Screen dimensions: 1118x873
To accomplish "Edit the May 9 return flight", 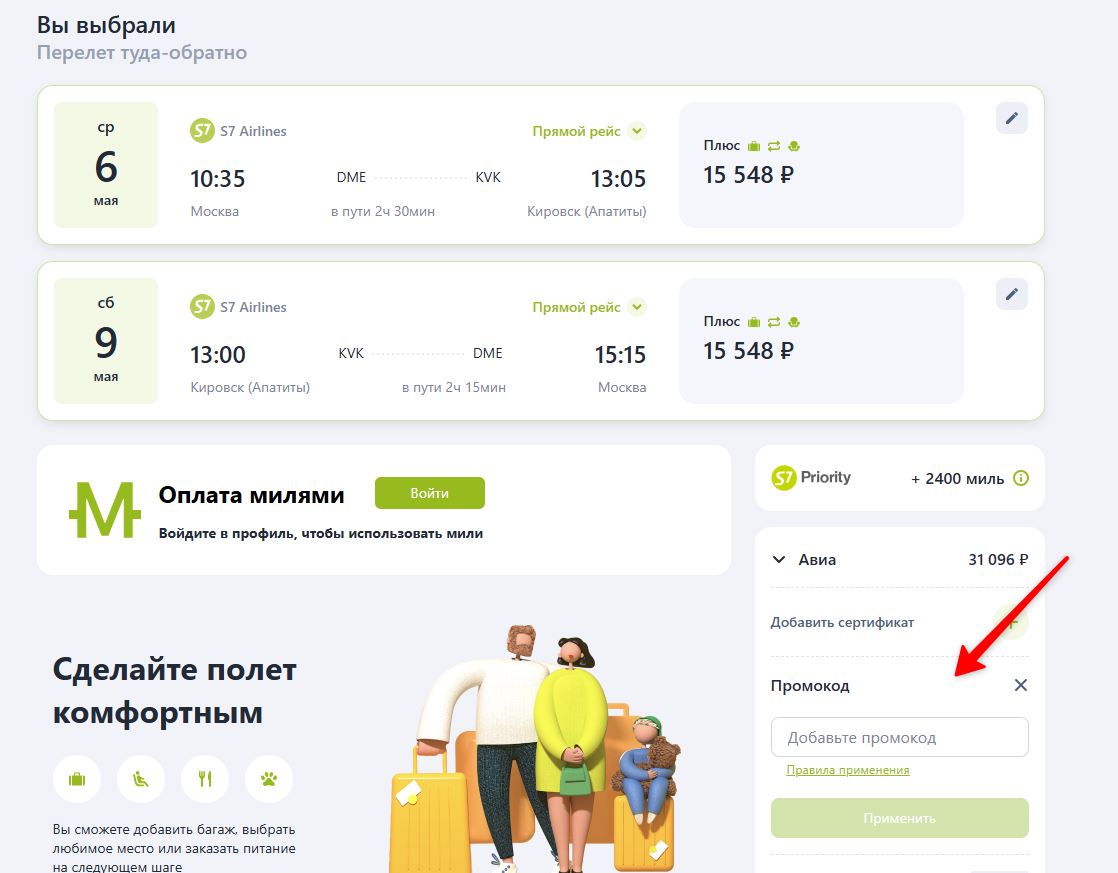I will tap(1011, 294).
